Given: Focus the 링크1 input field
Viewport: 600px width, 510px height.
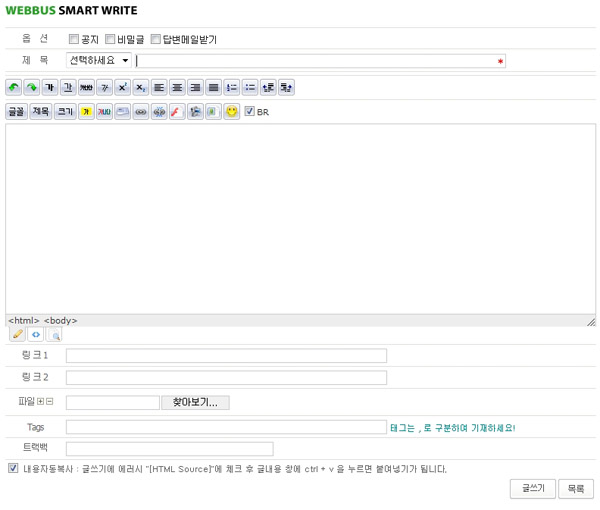Looking at the screenshot, I should point(226,355).
